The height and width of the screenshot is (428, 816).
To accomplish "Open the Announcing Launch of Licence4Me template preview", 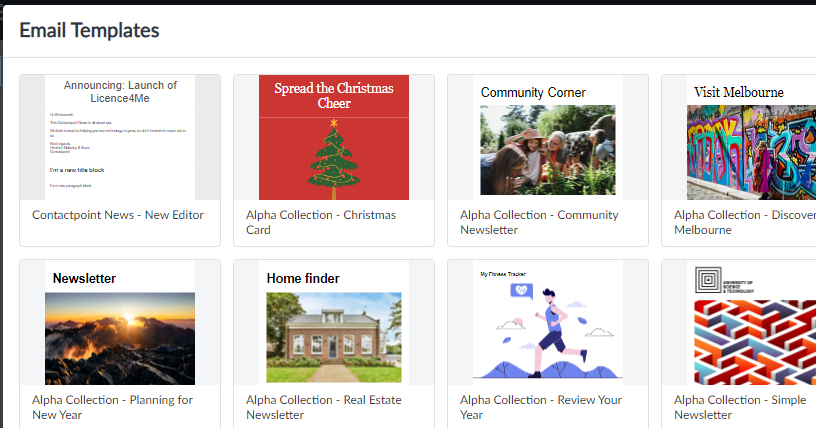I will [x=120, y=137].
